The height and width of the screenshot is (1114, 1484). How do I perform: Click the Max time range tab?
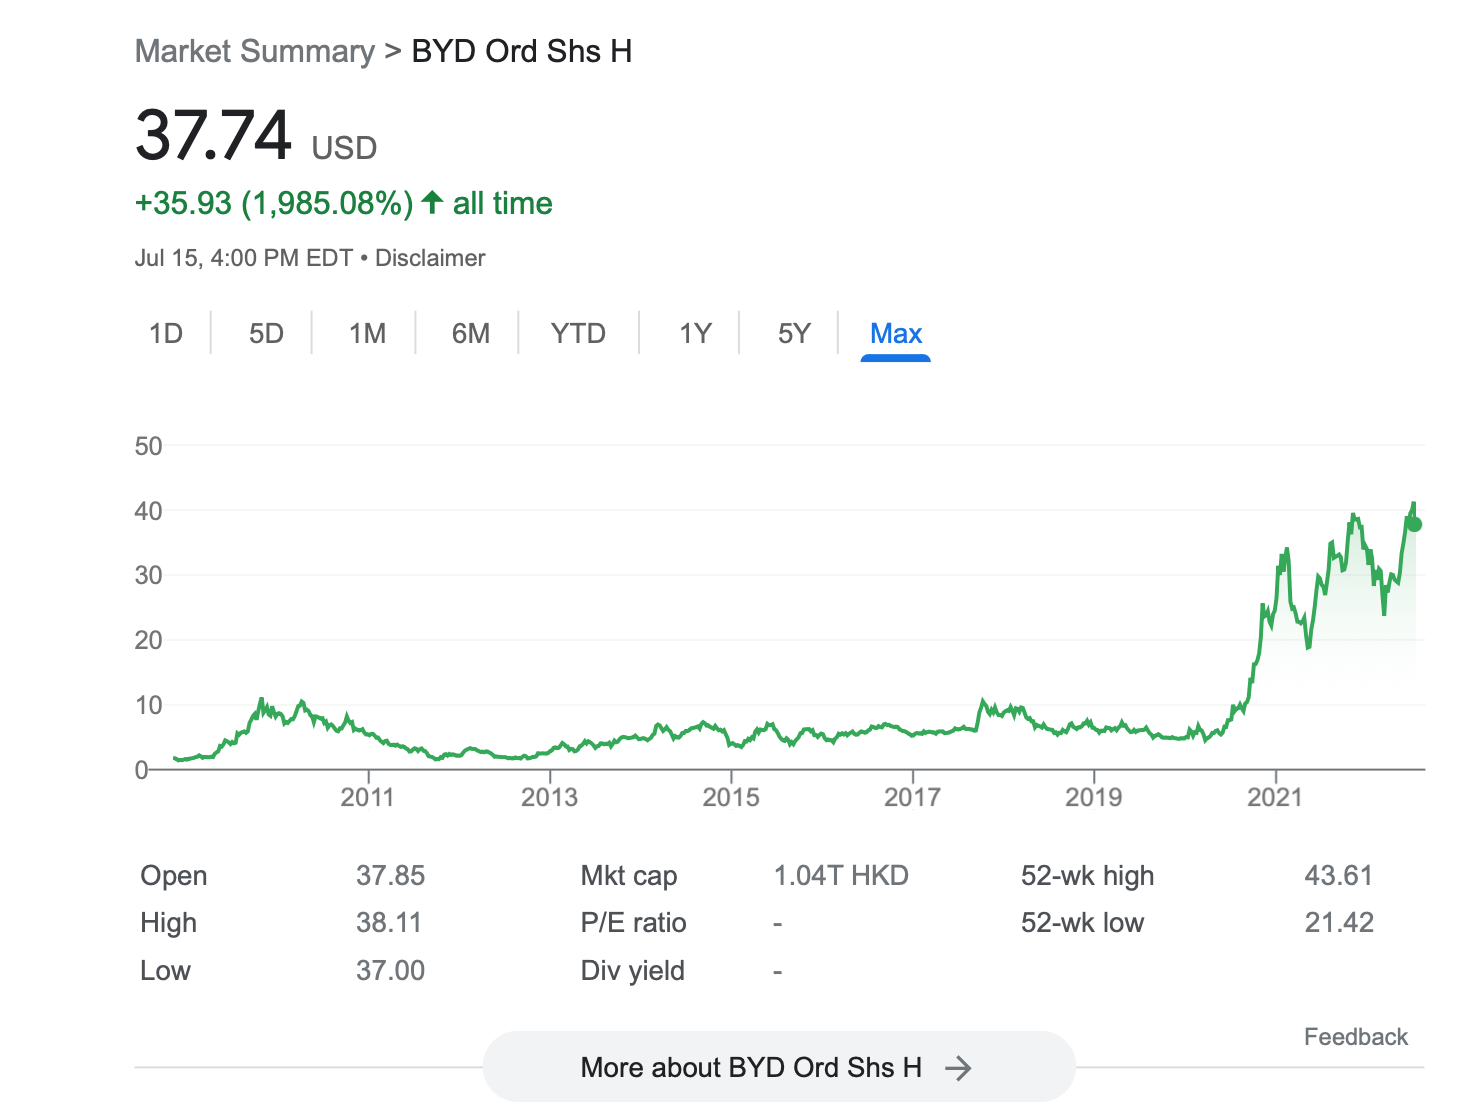click(896, 333)
